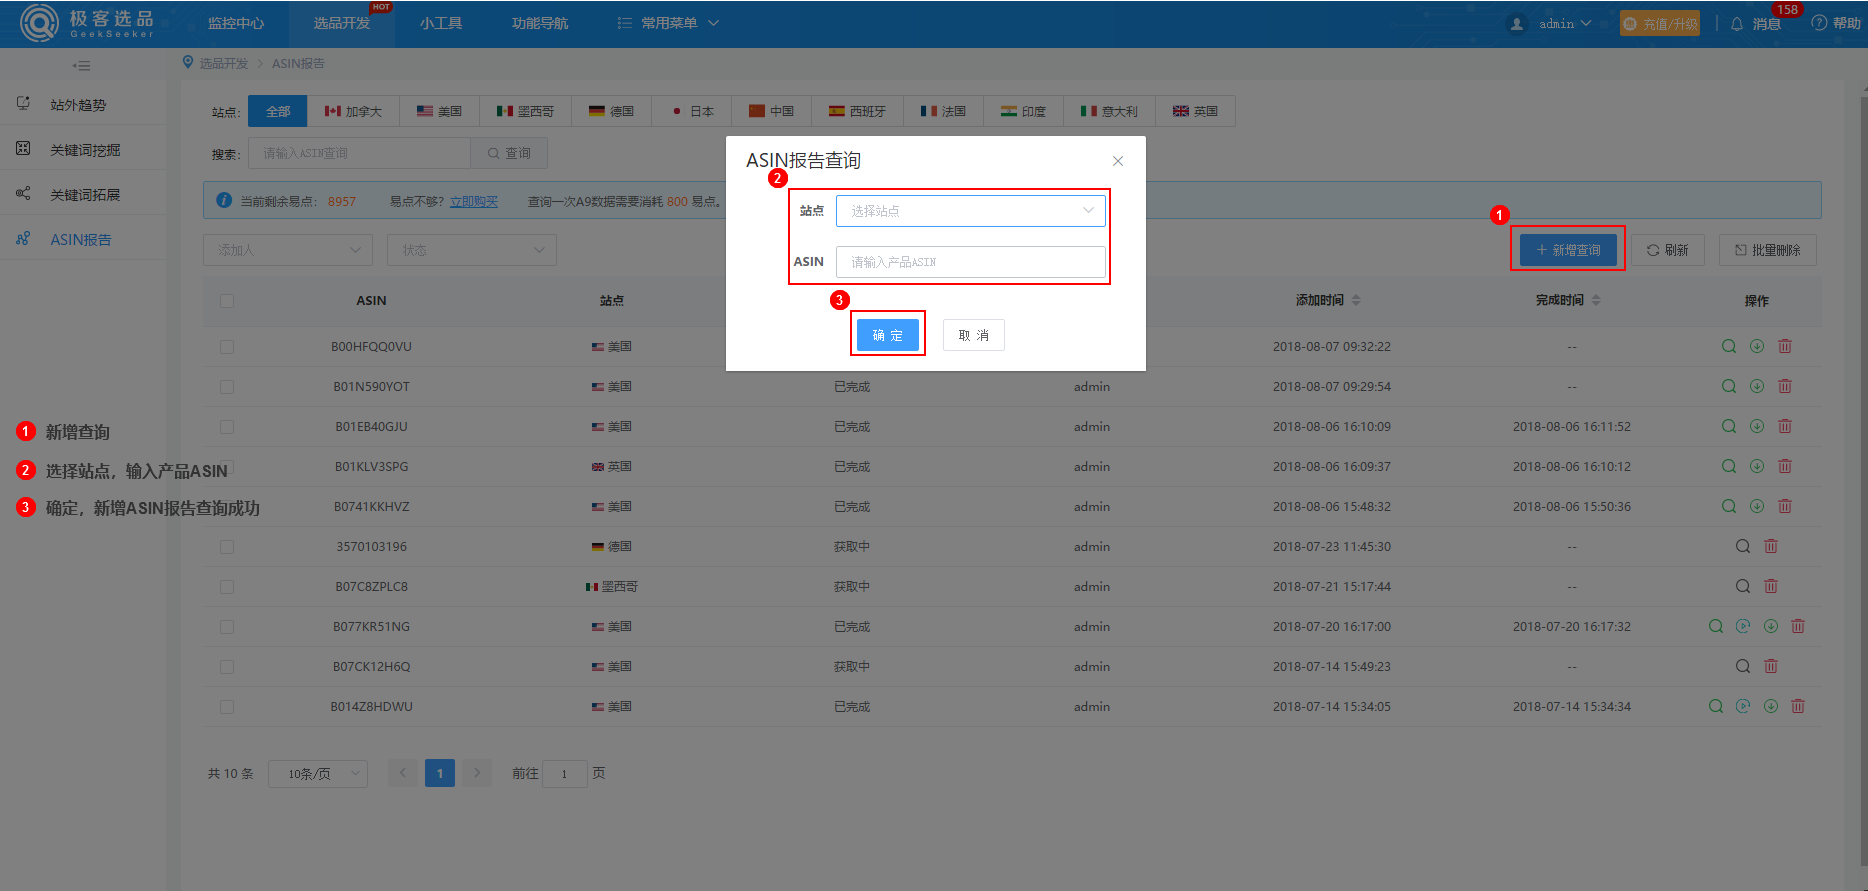1868x891 pixels.
Task: Check the row checkbox for B01N590YOT
Action: click(x=227, y=386)
